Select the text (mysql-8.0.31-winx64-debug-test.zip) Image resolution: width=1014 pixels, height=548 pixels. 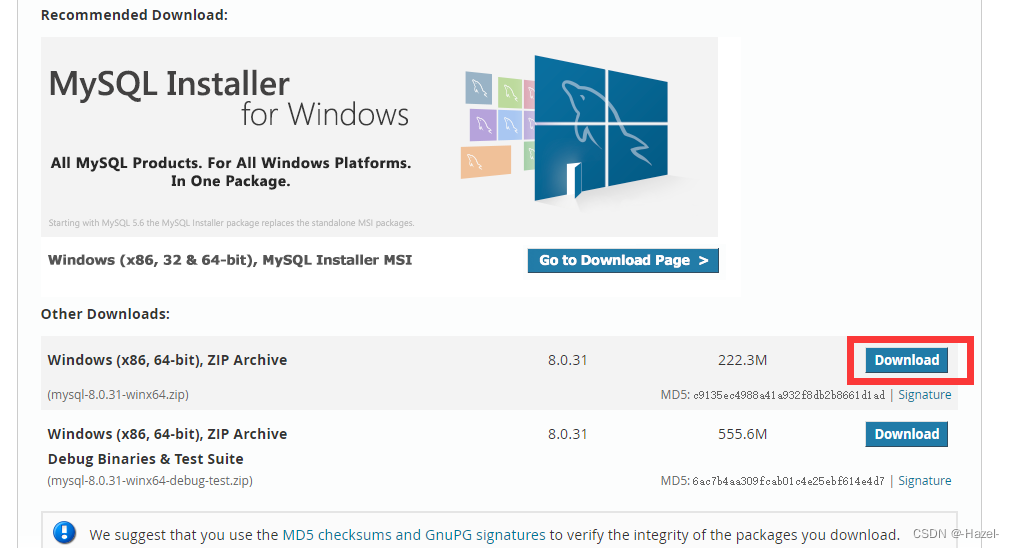[x=149, y=481]
